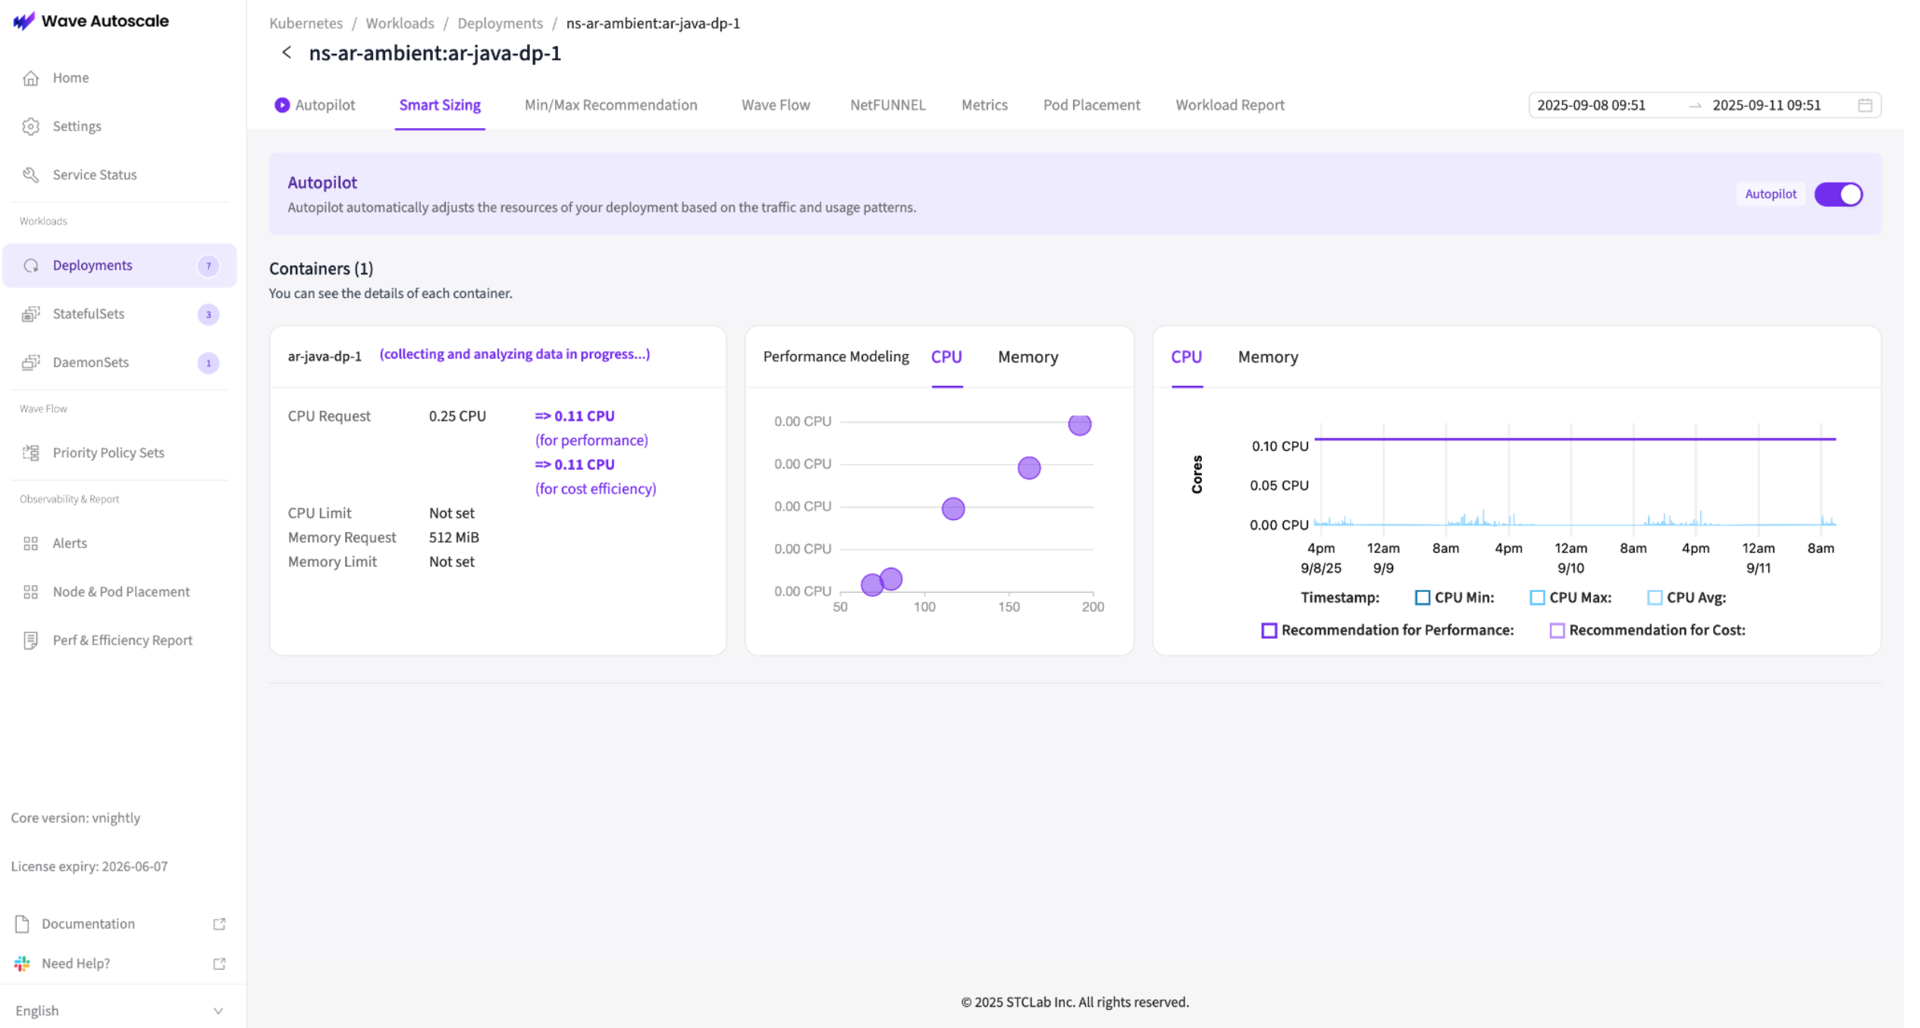Open Home from the sidebar
The height and width of the screenshot is (1028, 1920).
(x=119, y=78)
